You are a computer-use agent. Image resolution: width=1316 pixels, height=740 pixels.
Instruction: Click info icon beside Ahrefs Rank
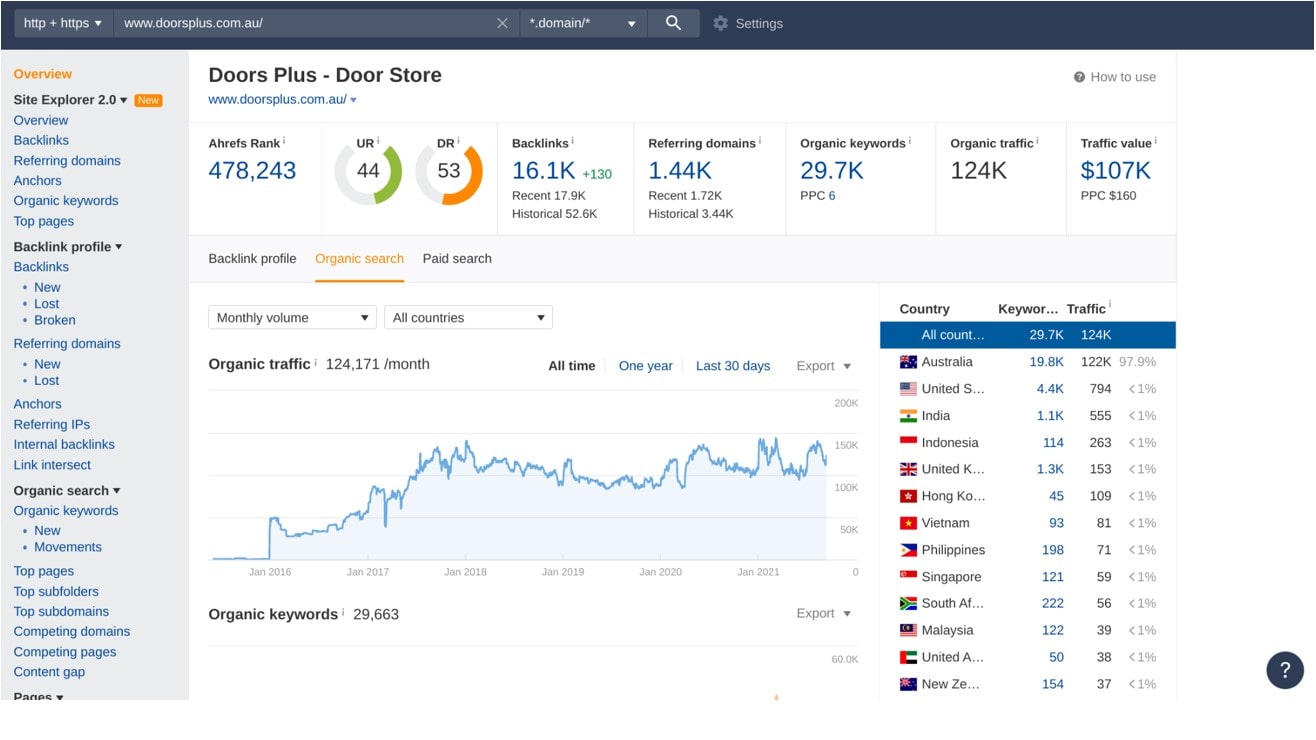[284, 141]
